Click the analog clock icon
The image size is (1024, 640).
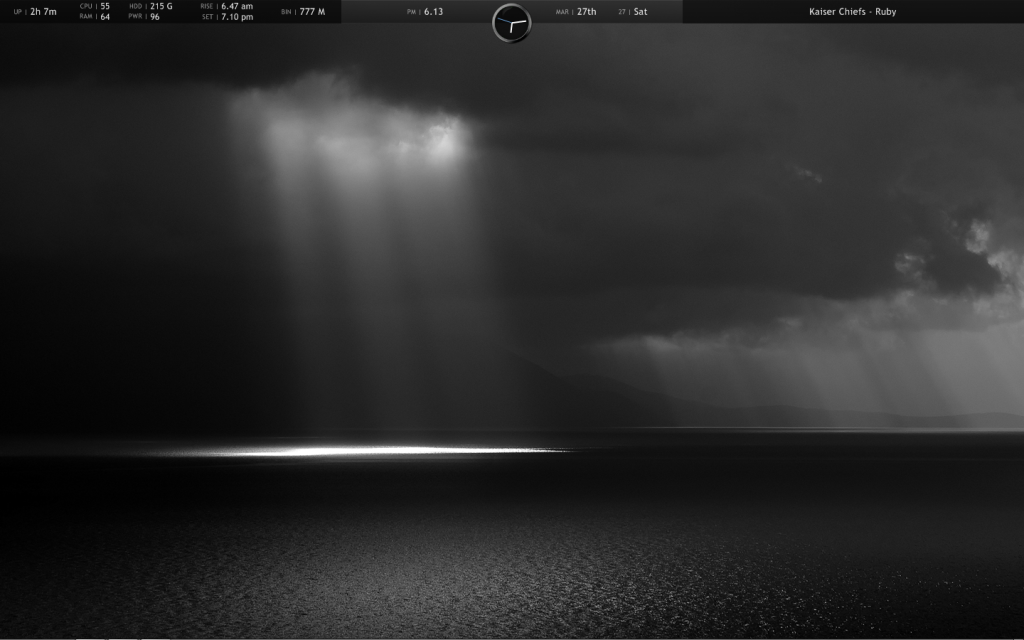pos(511,23)
